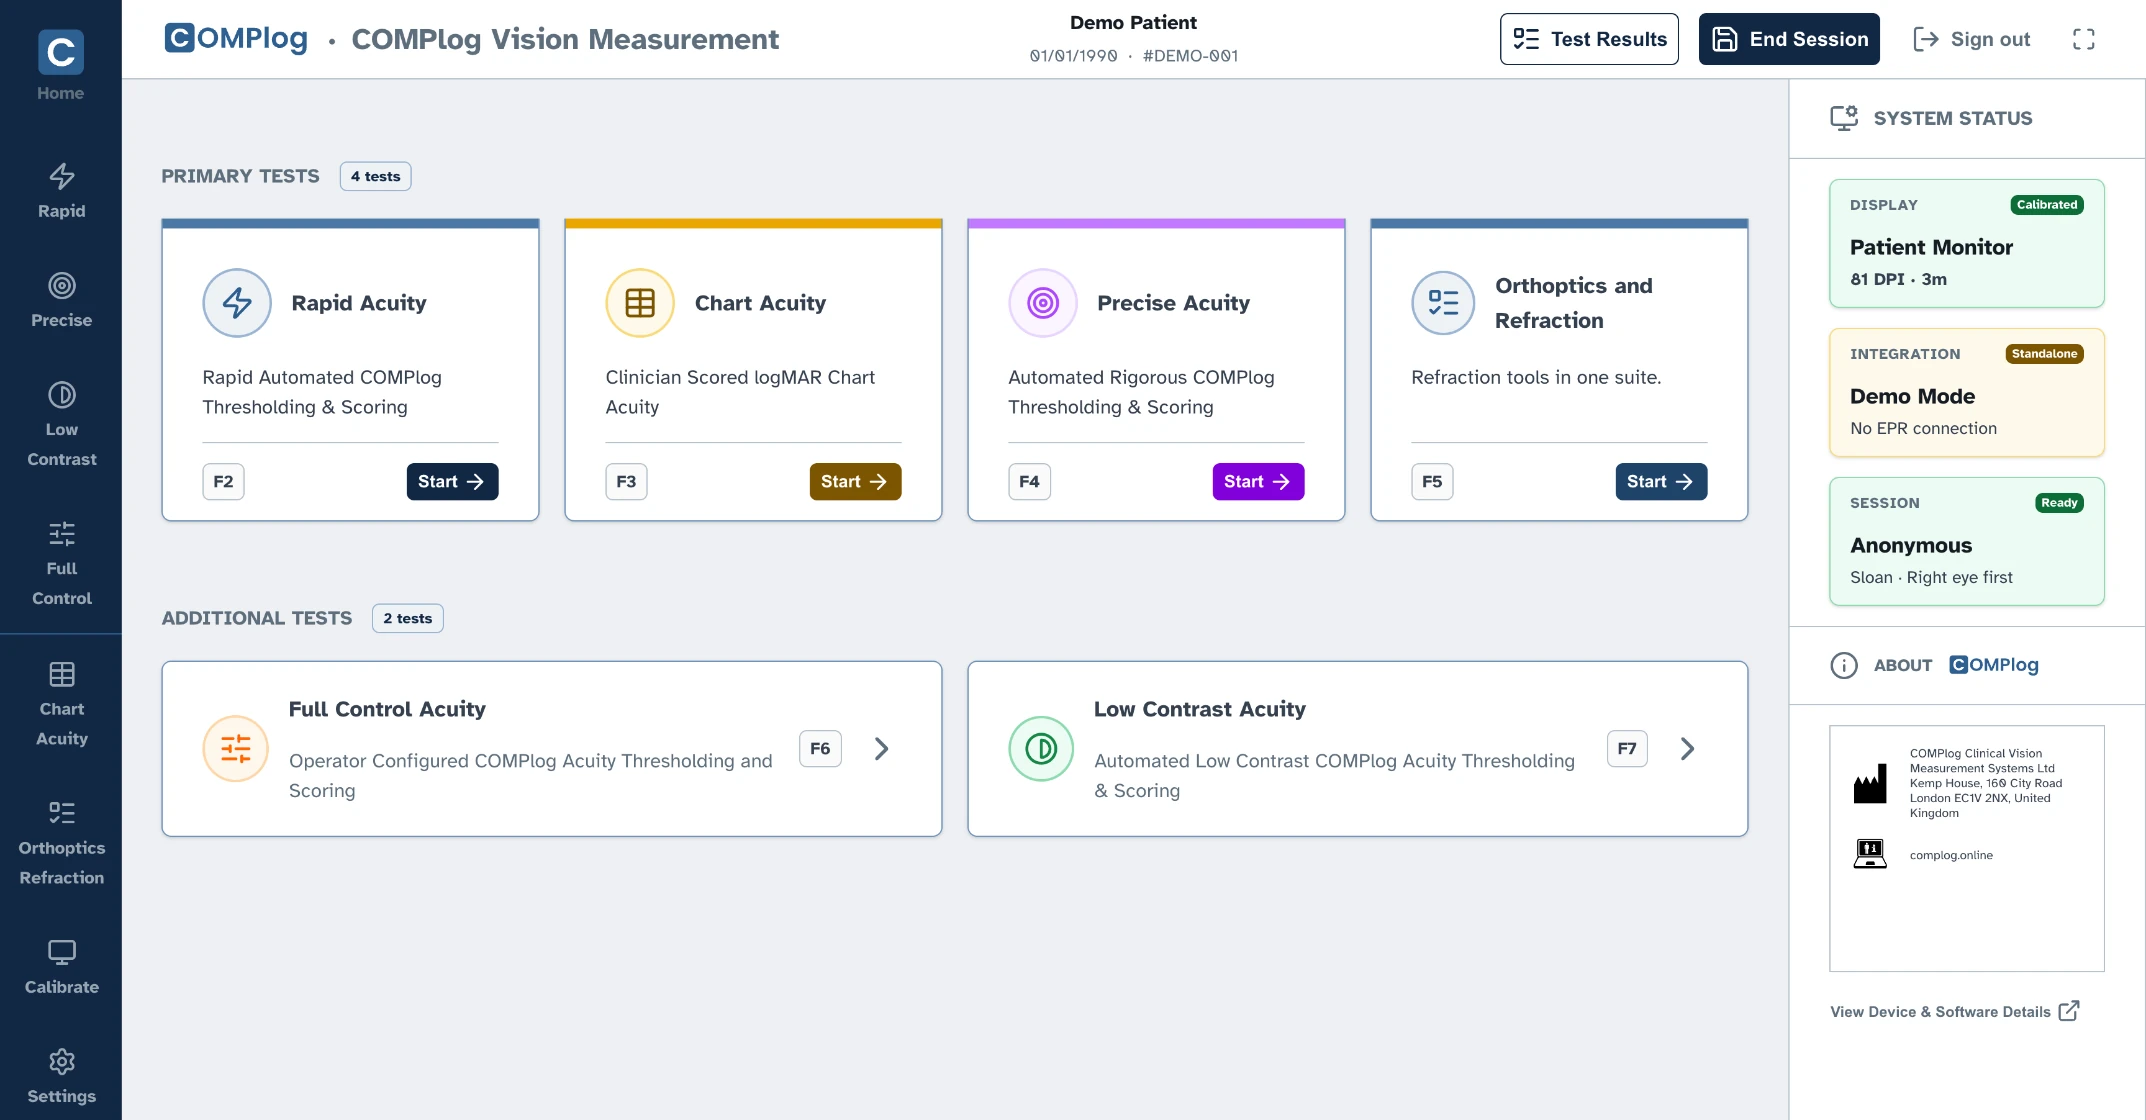Click Full Control Acuity sliders card icon
Image resolution: width=2146 pixels, height=1120 pixels.
point(236,749)
